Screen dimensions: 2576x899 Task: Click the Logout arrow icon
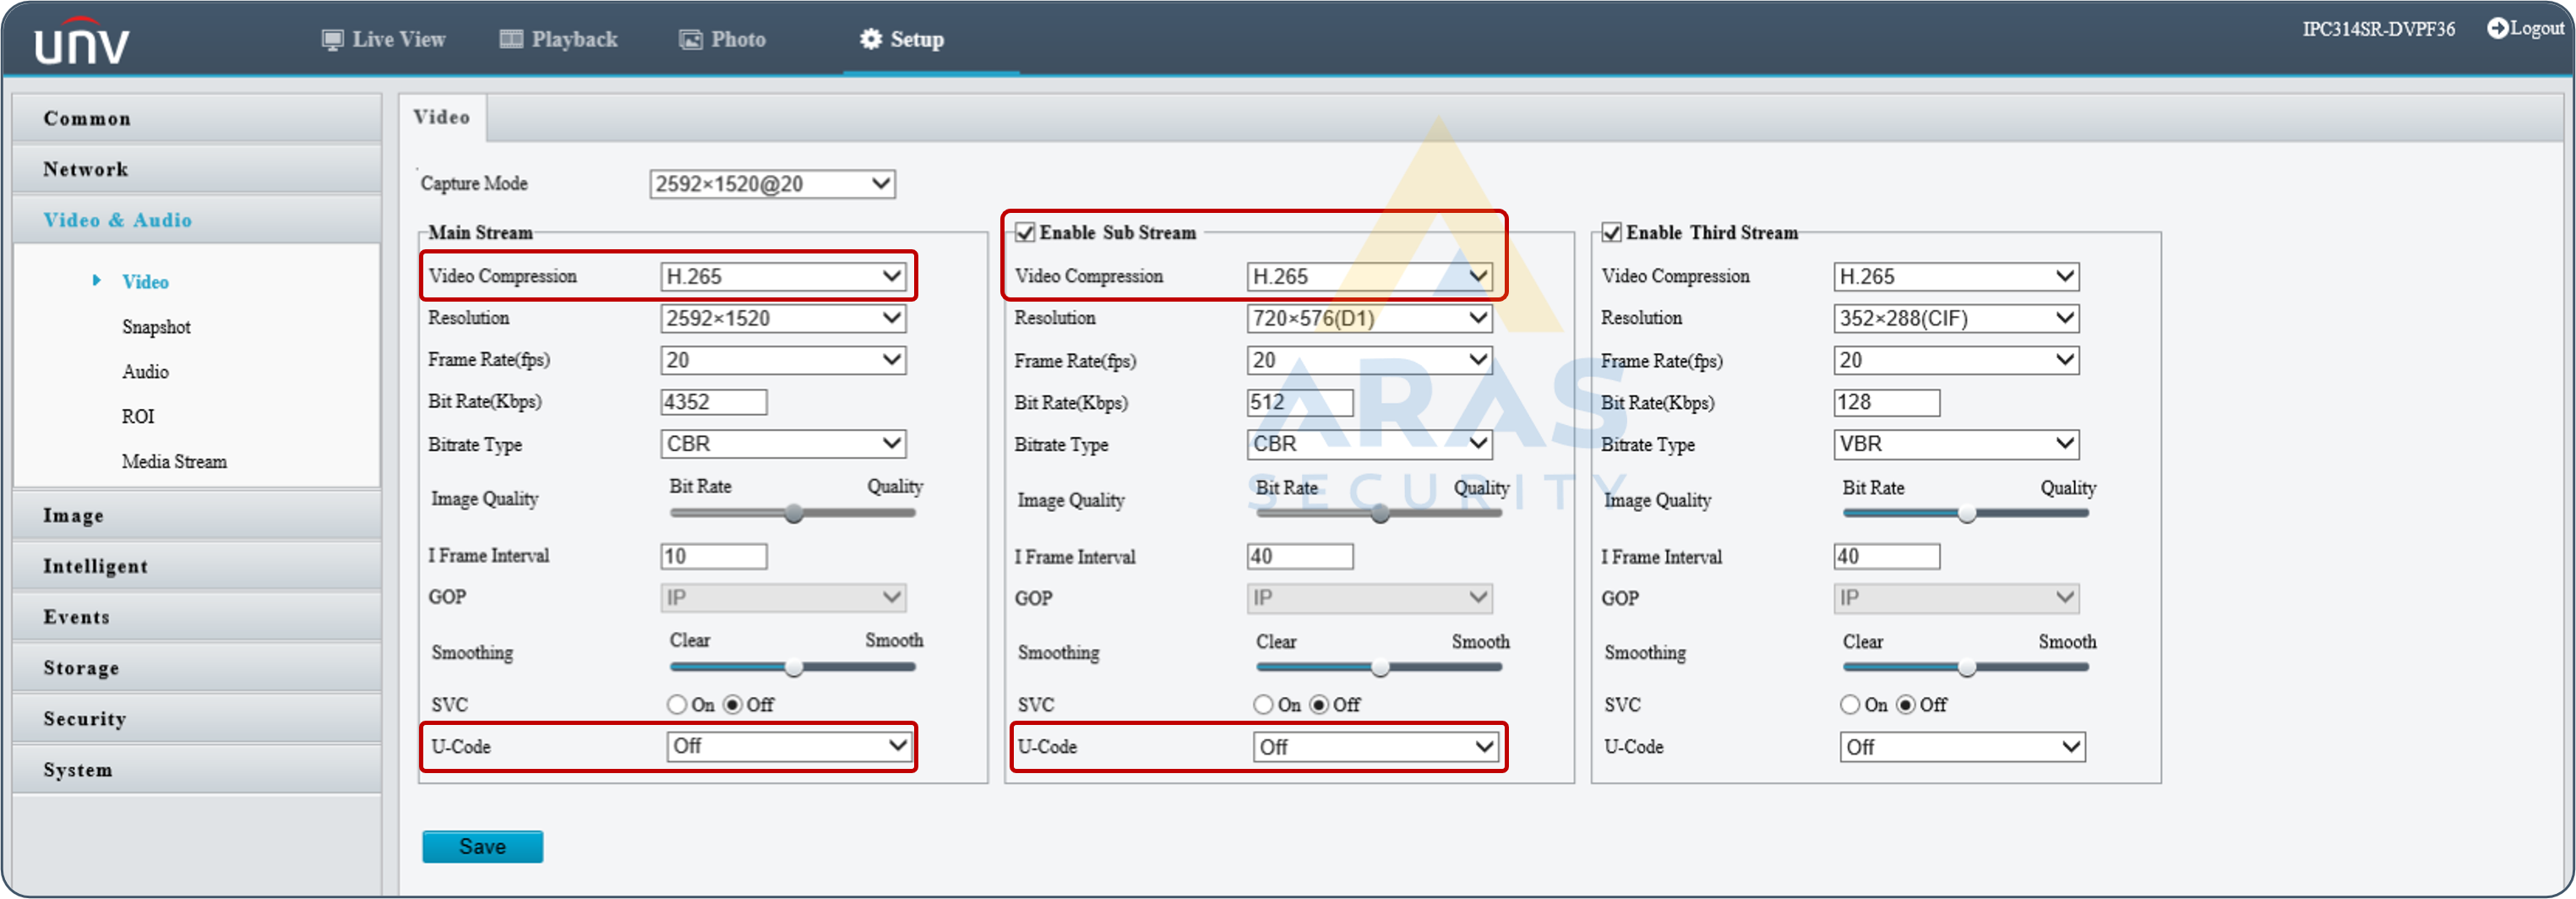pyautogui.click(x=2497, y=28)
